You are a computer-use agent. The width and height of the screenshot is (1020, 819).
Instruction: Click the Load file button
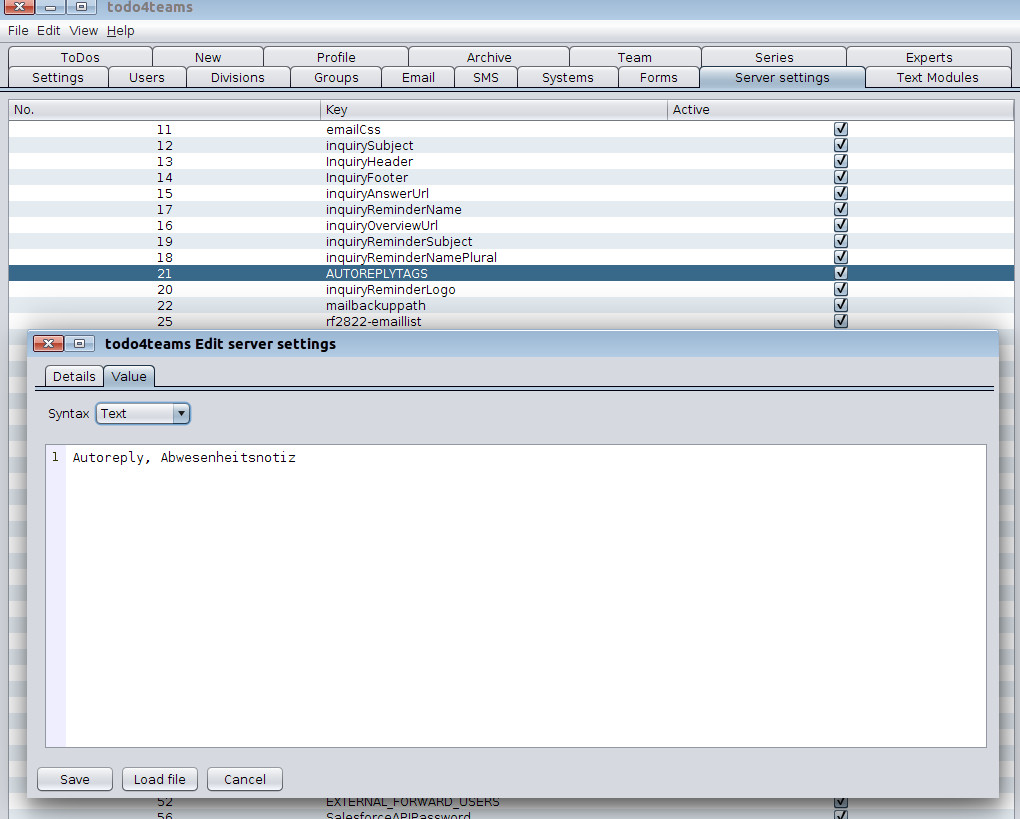[x=160, y=779]
